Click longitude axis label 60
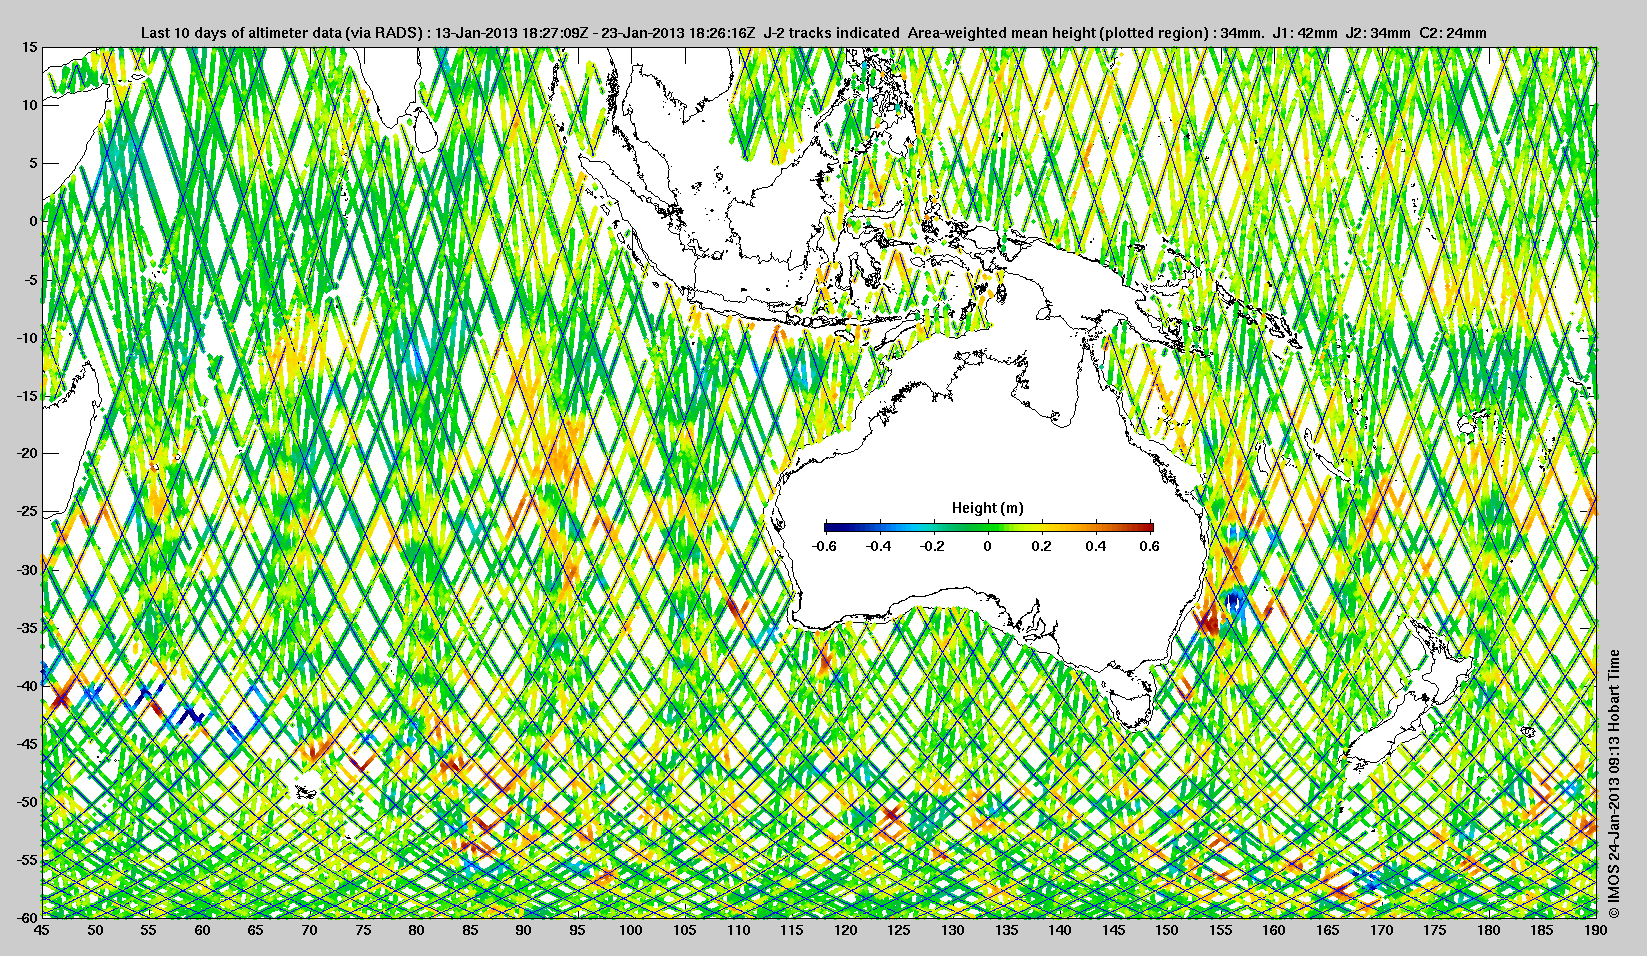Screen dimensions: 1647x956 click(202, 931)
